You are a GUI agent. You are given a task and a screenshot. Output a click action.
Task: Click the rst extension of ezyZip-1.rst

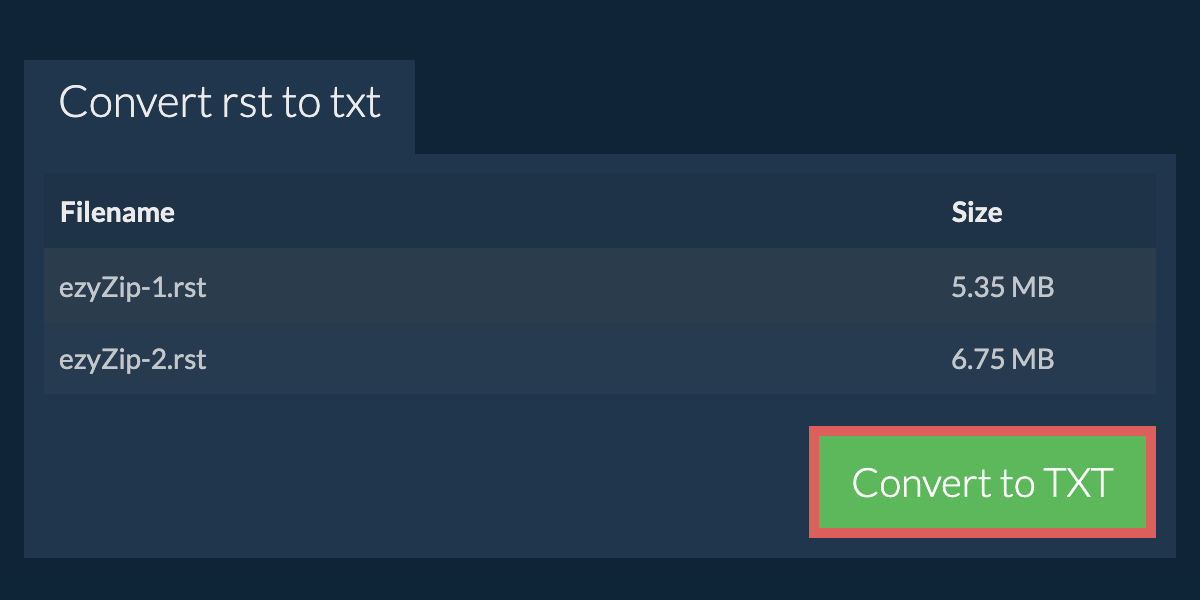point(190,288)
